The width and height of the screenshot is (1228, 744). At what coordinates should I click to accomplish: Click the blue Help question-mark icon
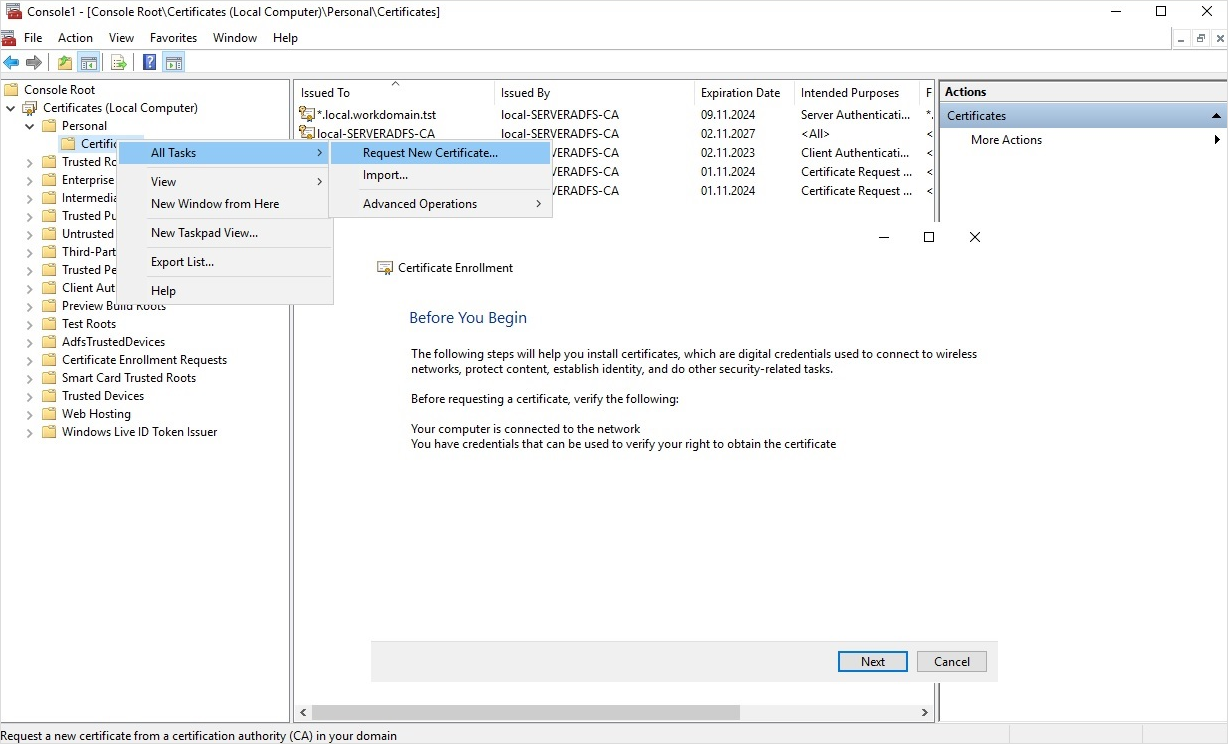tap(149, 62)
